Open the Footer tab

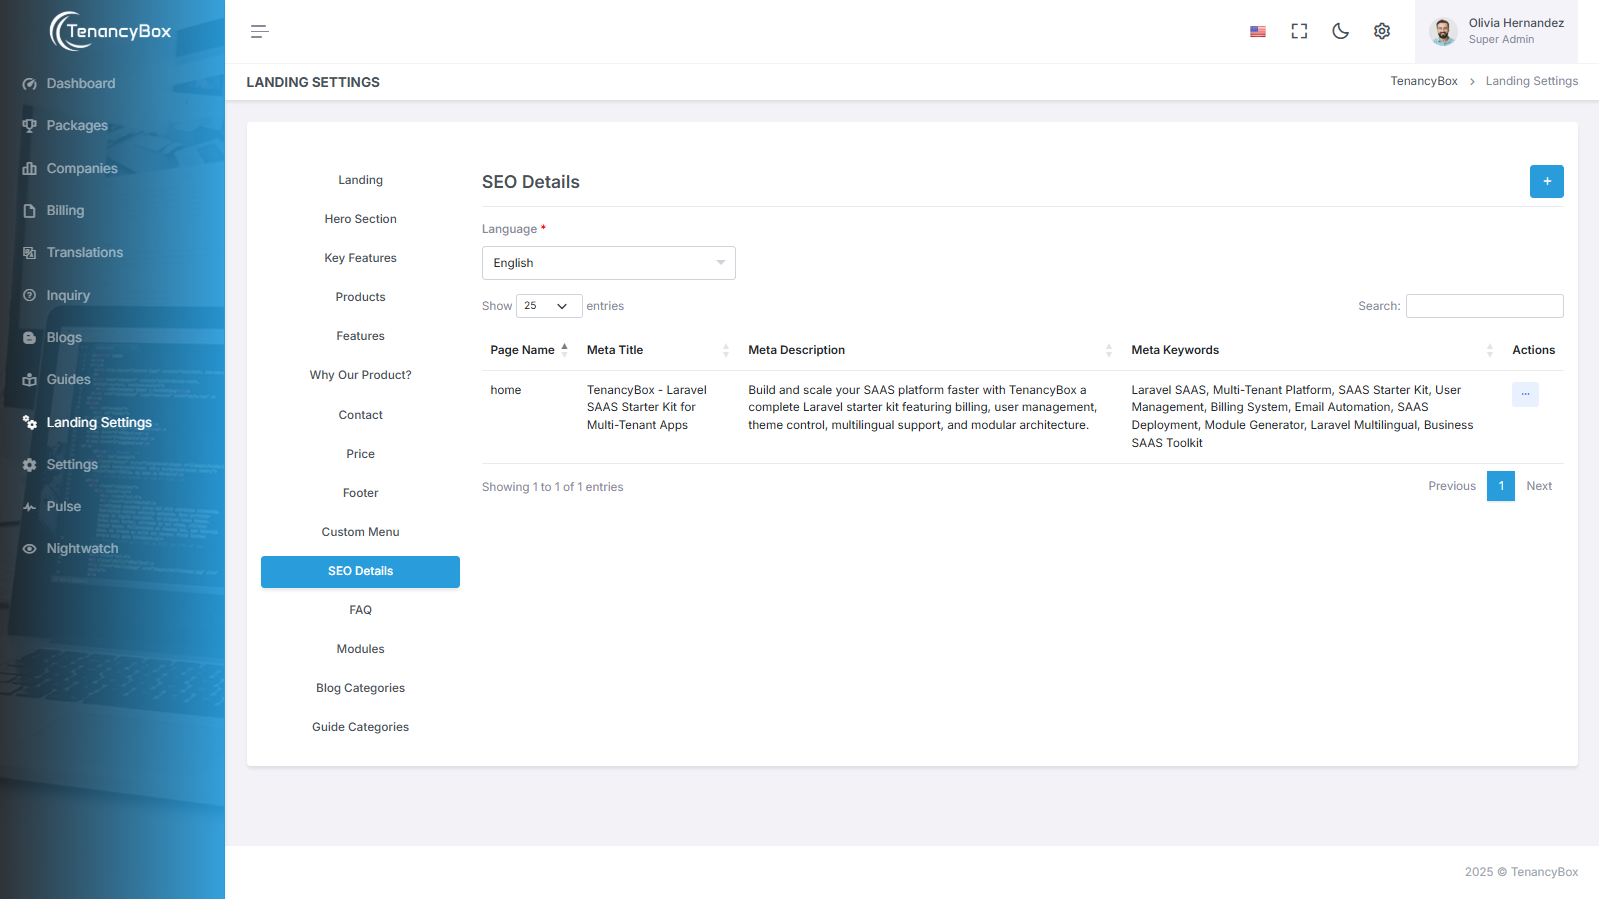coord(360,493)
